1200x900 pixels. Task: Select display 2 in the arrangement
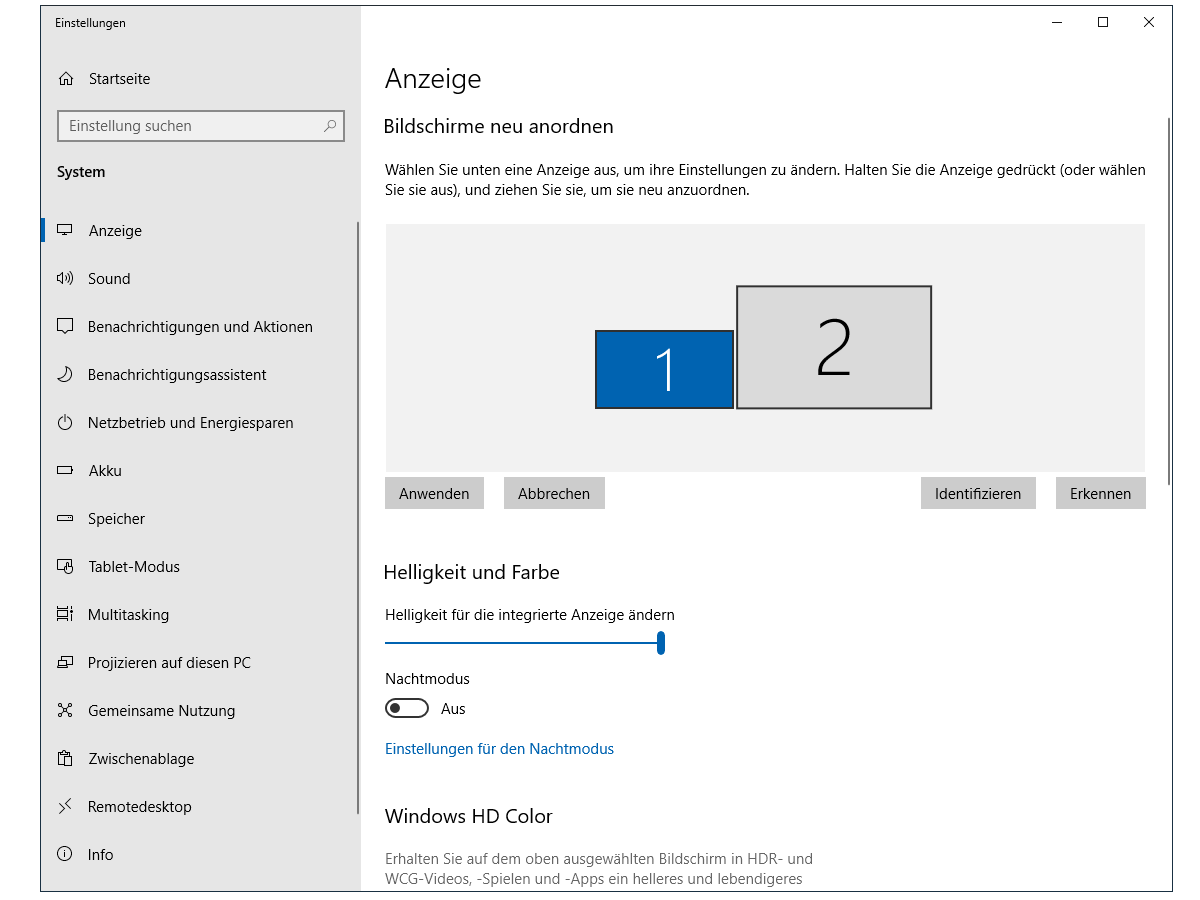tap(833, 348)
